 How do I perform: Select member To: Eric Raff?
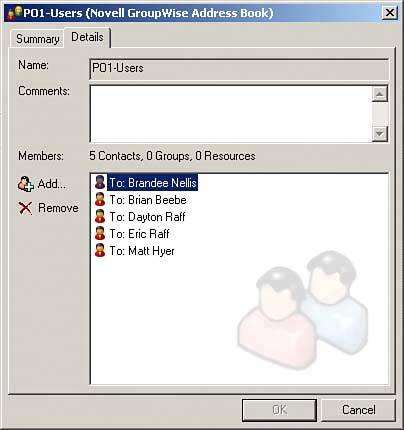[140, 234]
